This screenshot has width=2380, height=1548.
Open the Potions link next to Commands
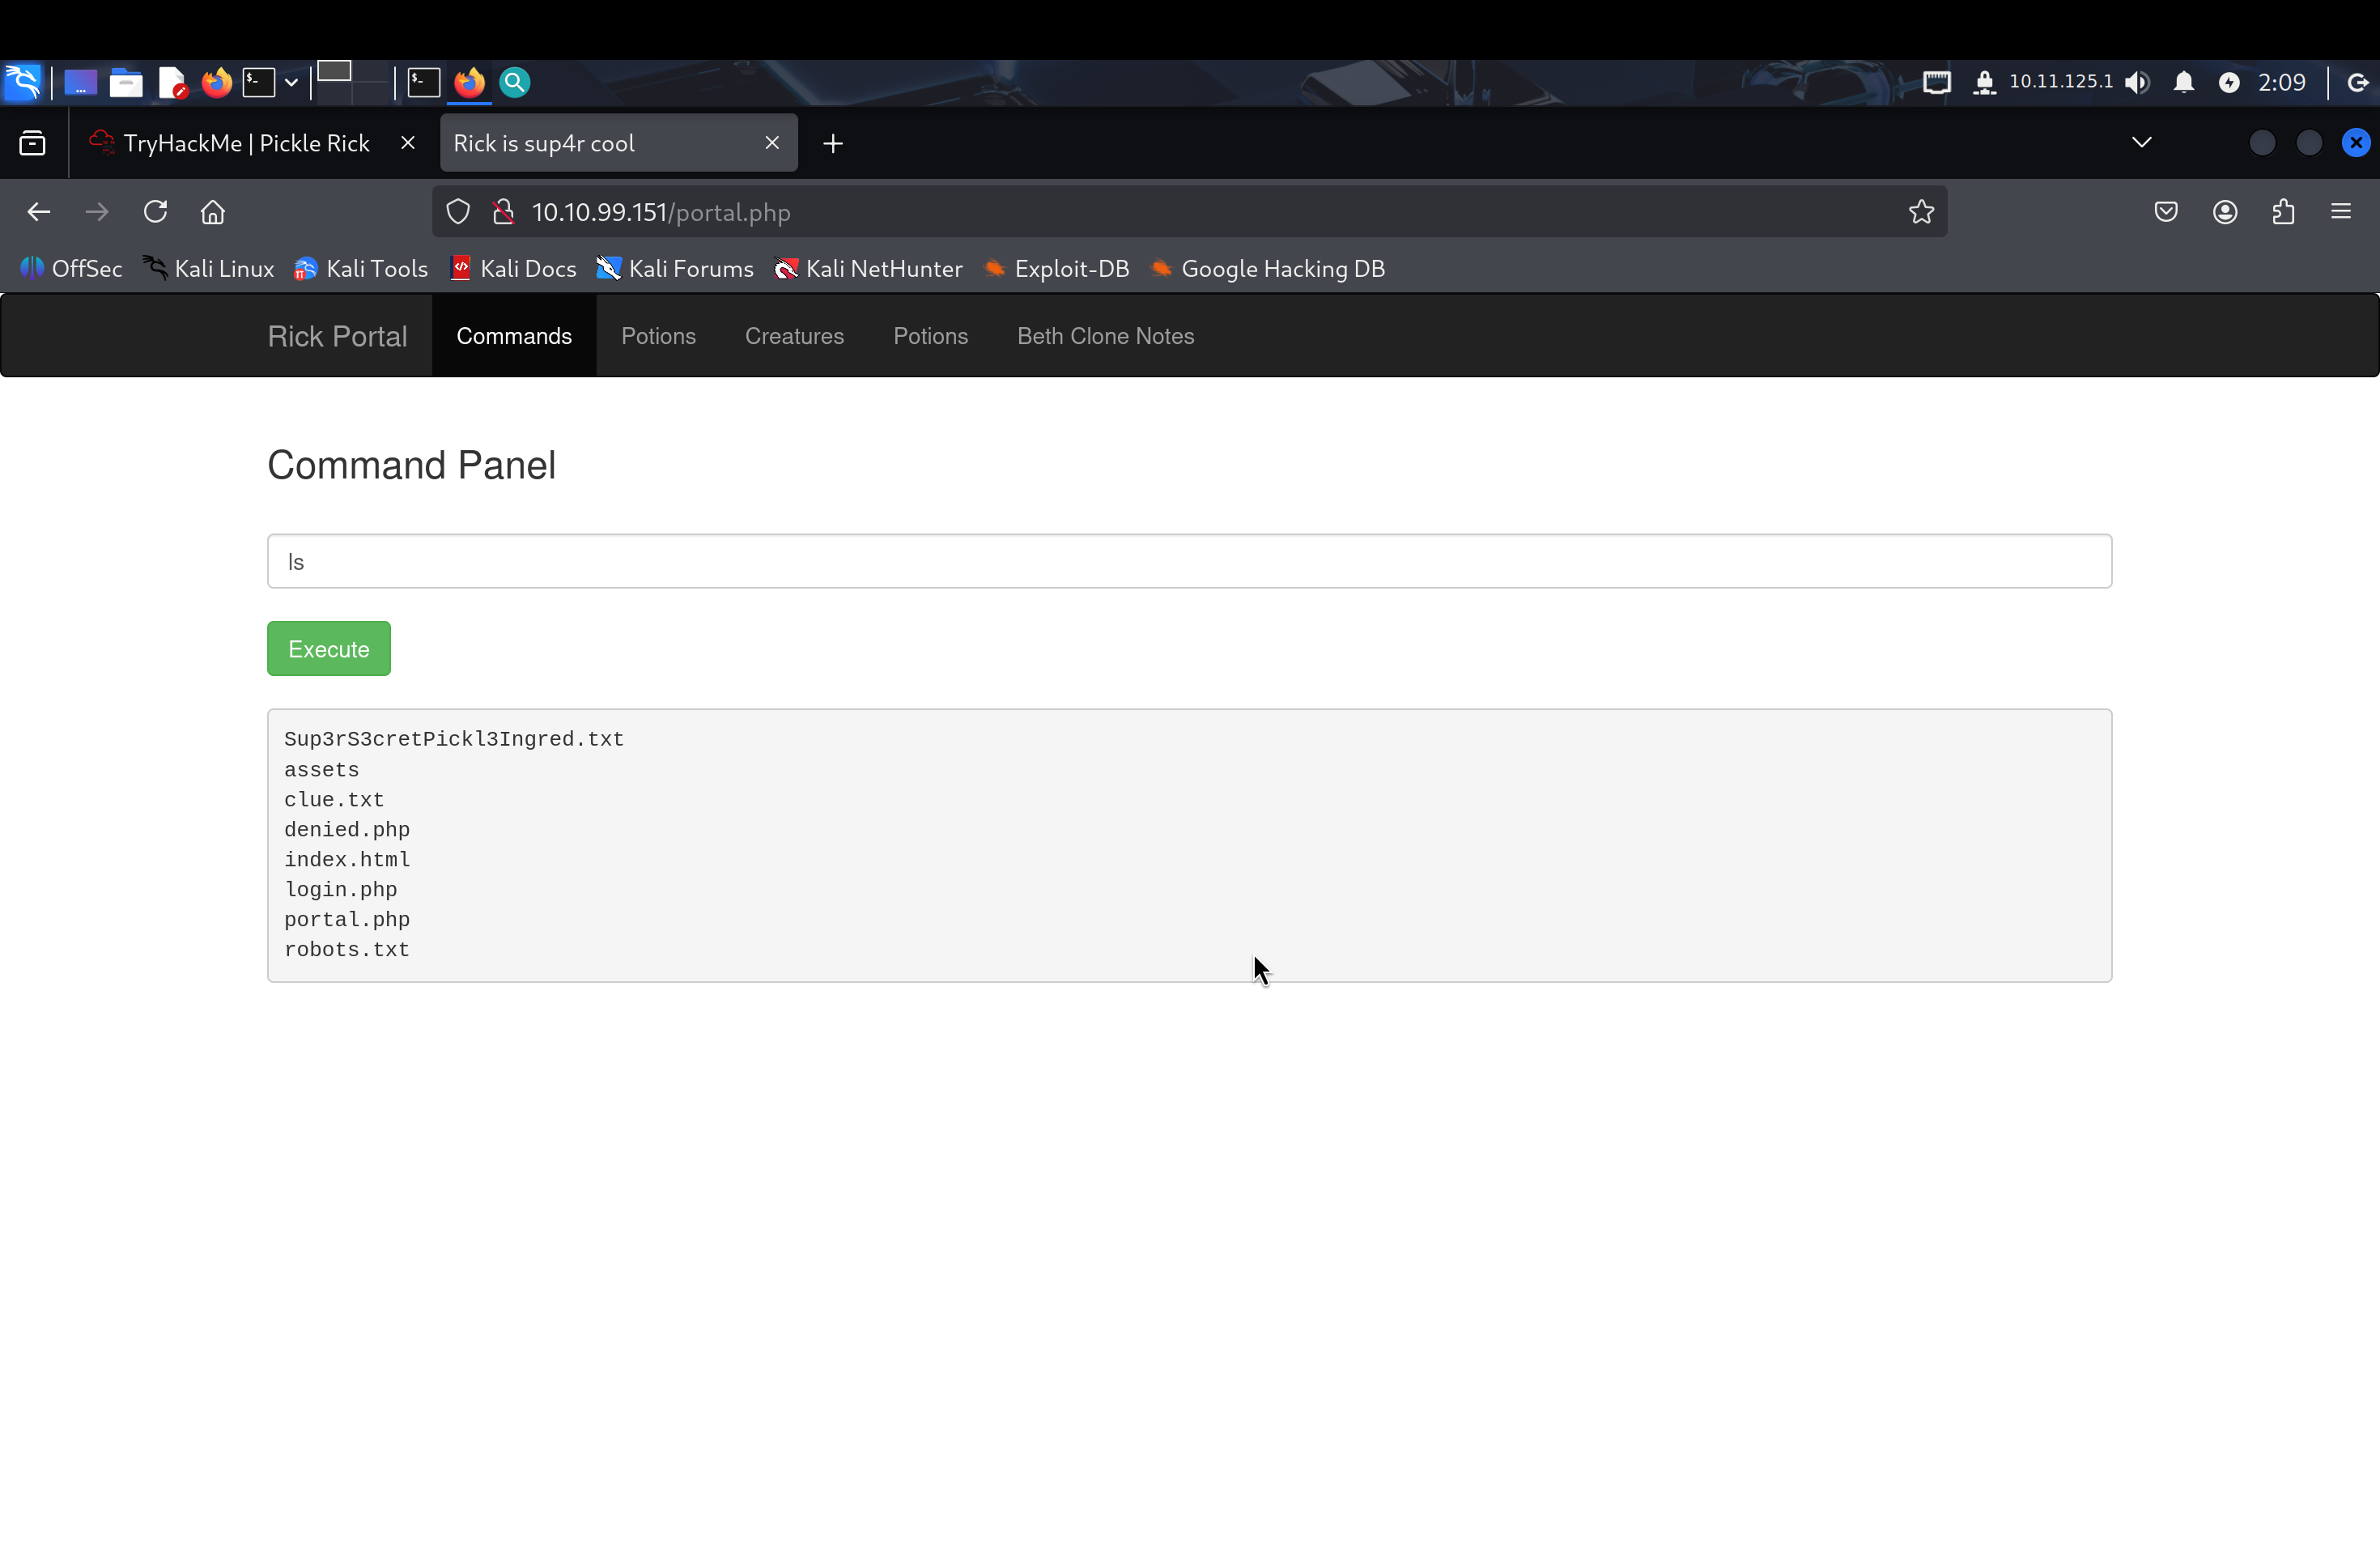click(x=658, y=336)
